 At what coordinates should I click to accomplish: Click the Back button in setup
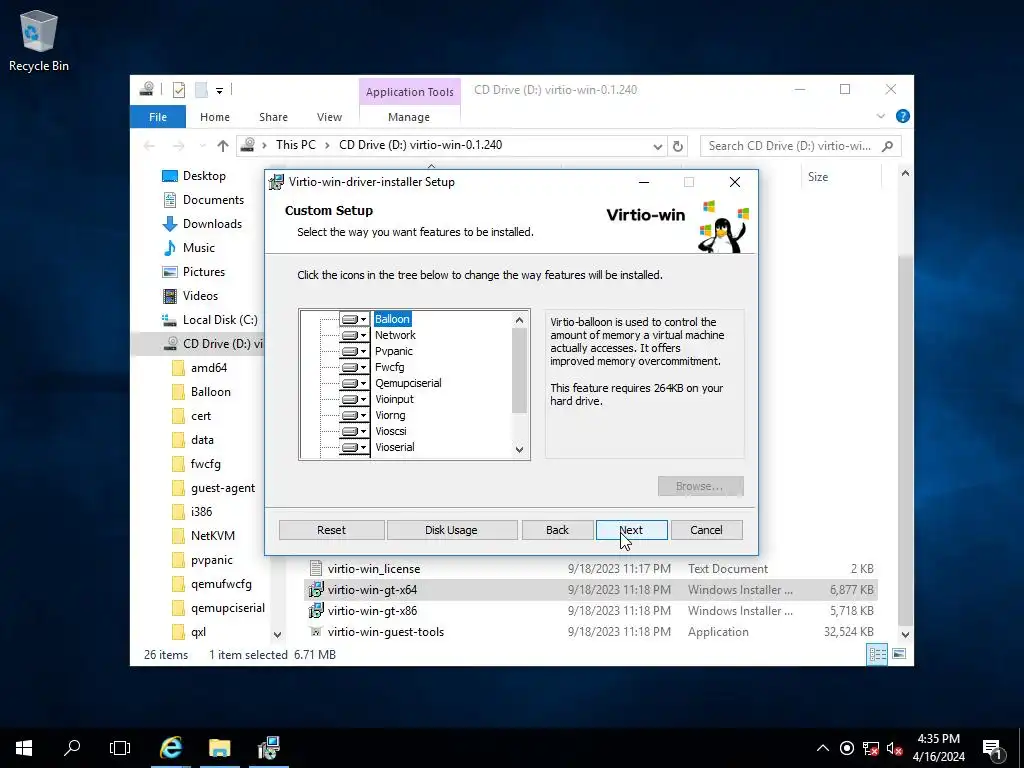(x=557, y=530)
